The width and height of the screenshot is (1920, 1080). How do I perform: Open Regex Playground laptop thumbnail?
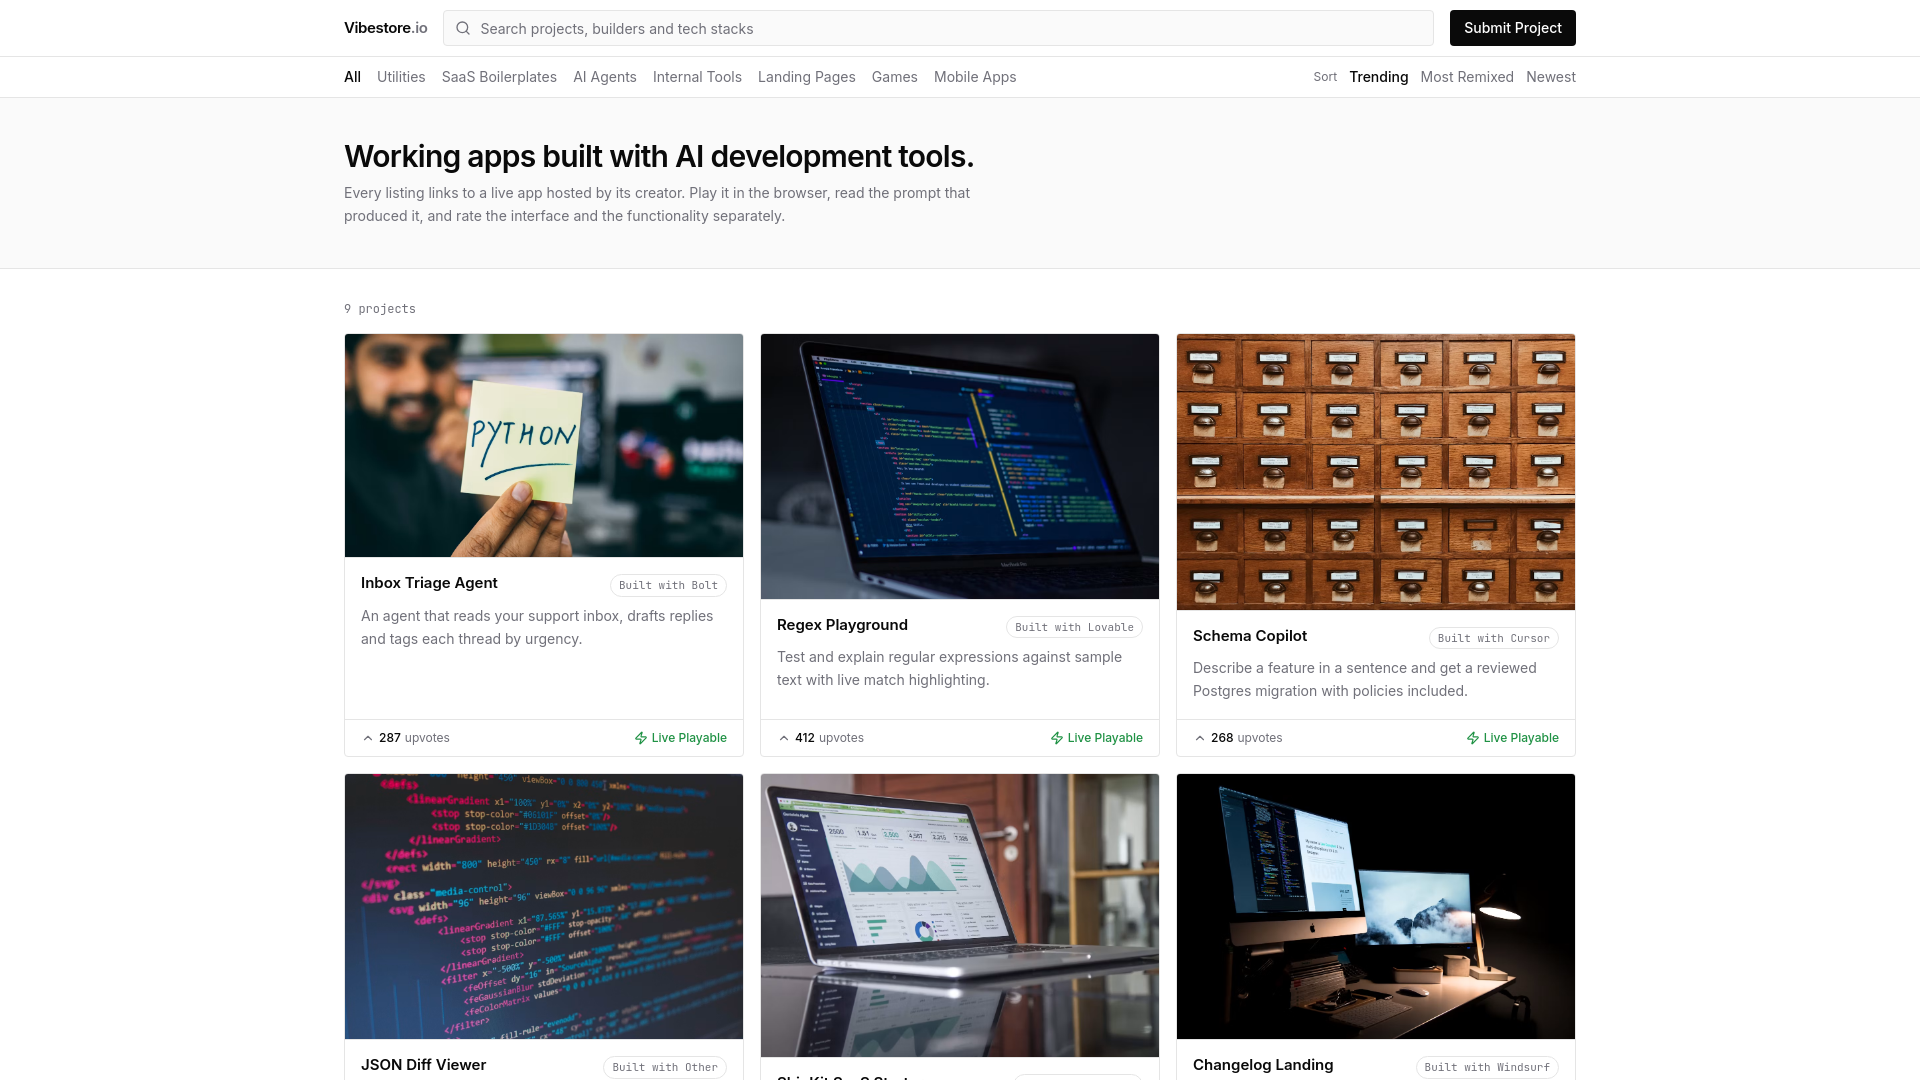click(960, 466)
